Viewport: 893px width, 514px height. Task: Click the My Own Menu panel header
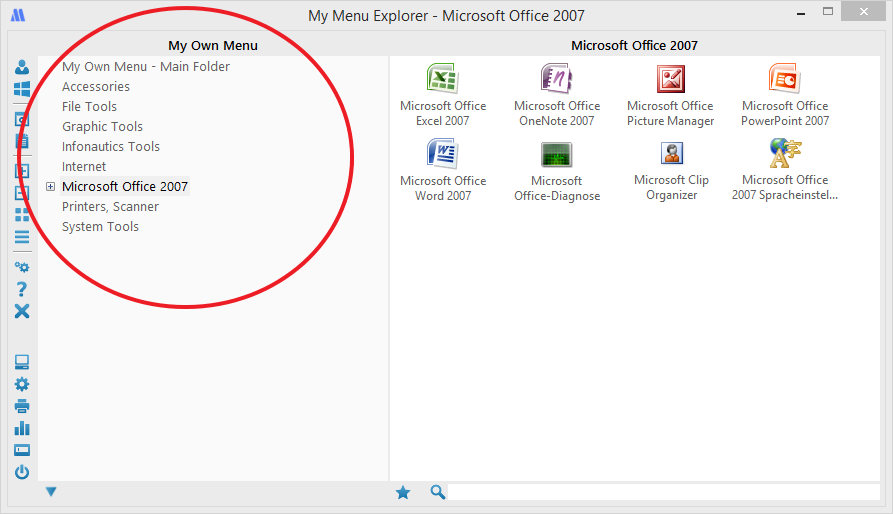pyautogui.click(x=213, y=46)
